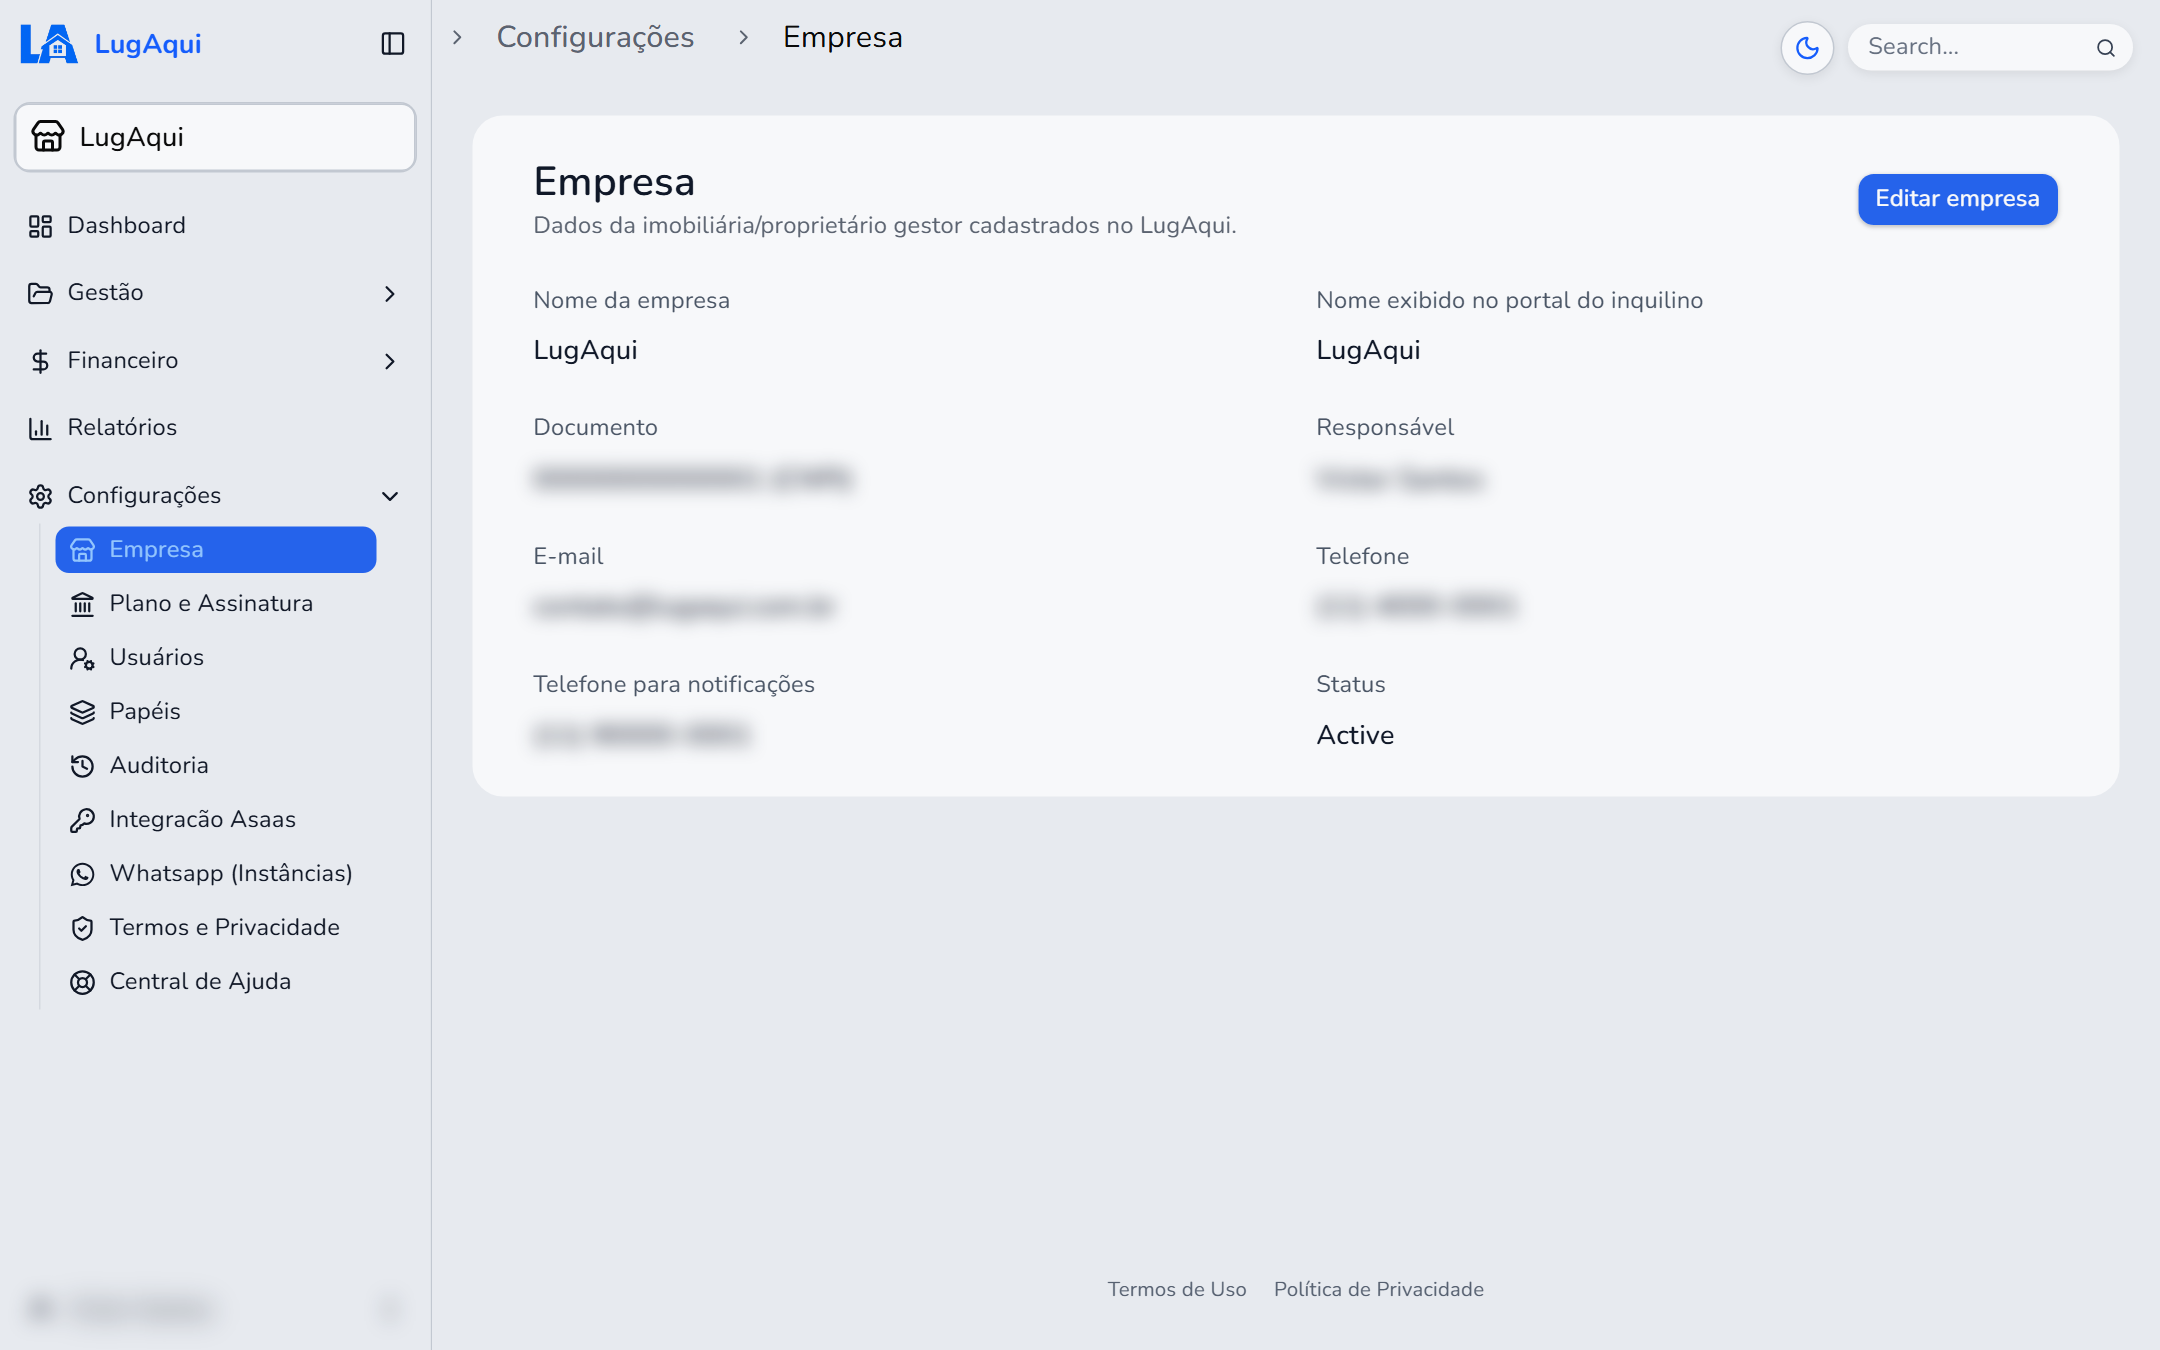Click the Dashboard grid icon

40,226
